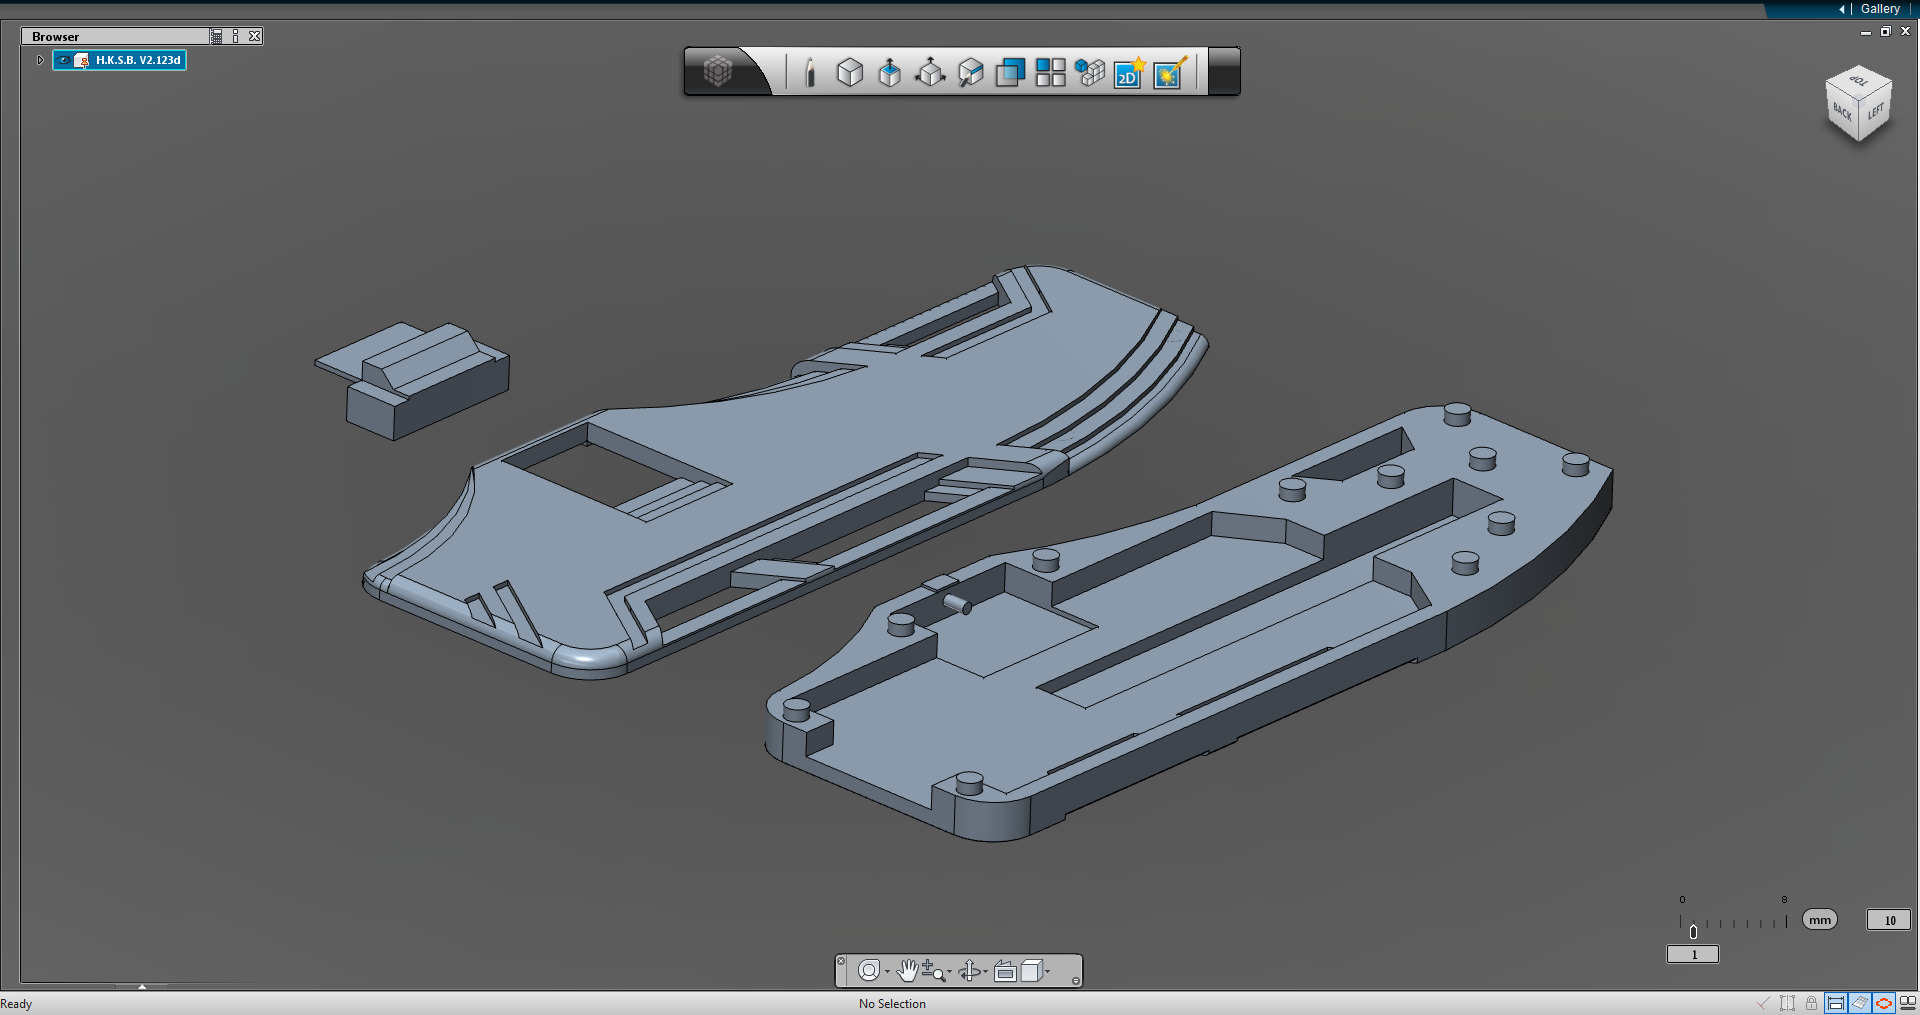1920x1015 pixels.
Task: Toggle the orange snap status icon
Action: (x=1884, y=1003)
